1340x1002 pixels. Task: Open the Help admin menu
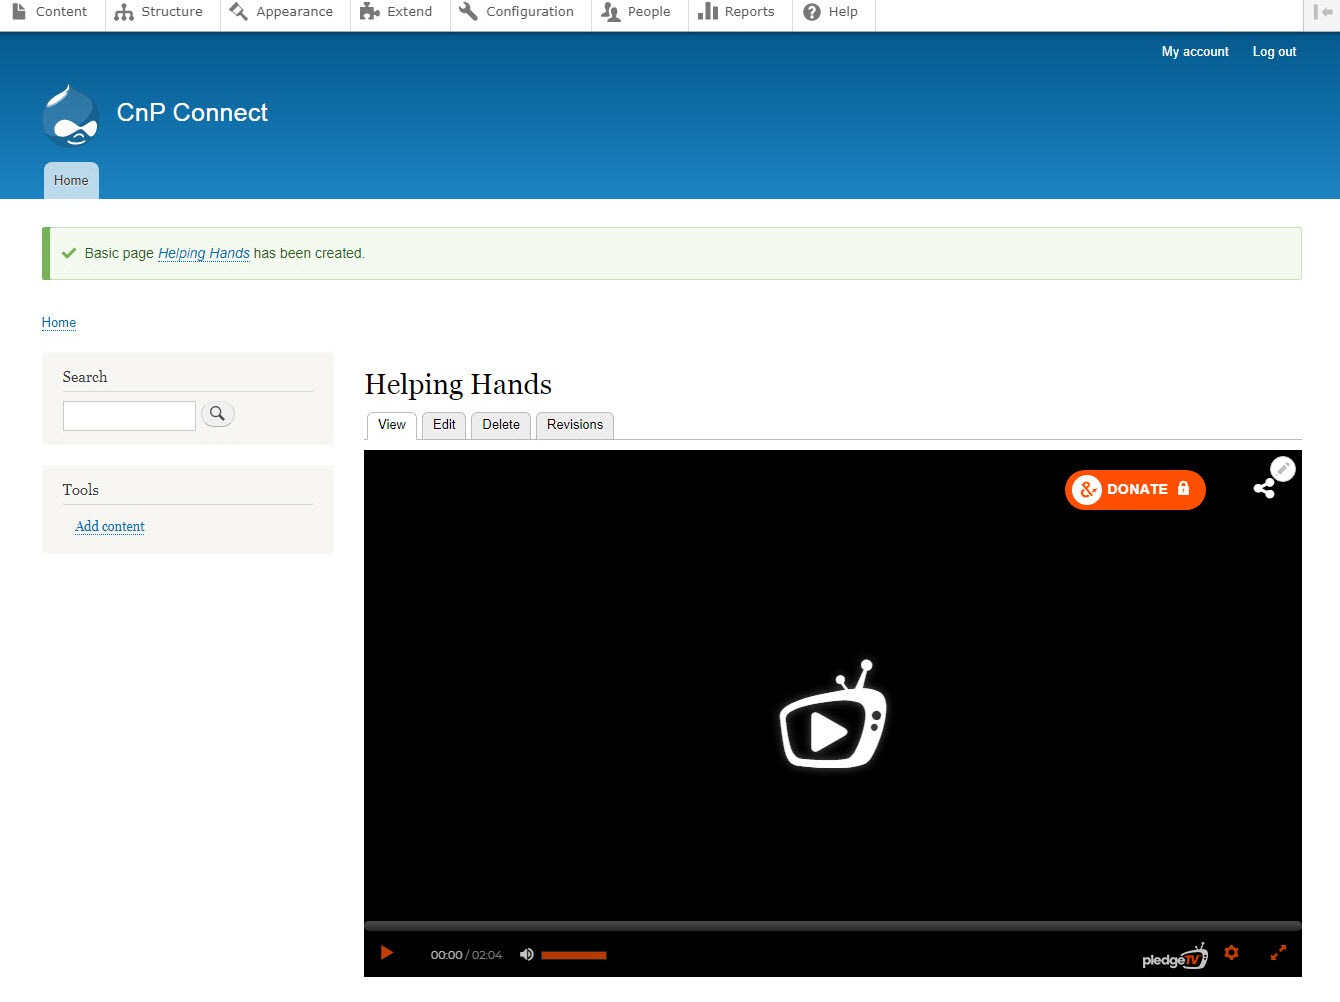[831, 12]
